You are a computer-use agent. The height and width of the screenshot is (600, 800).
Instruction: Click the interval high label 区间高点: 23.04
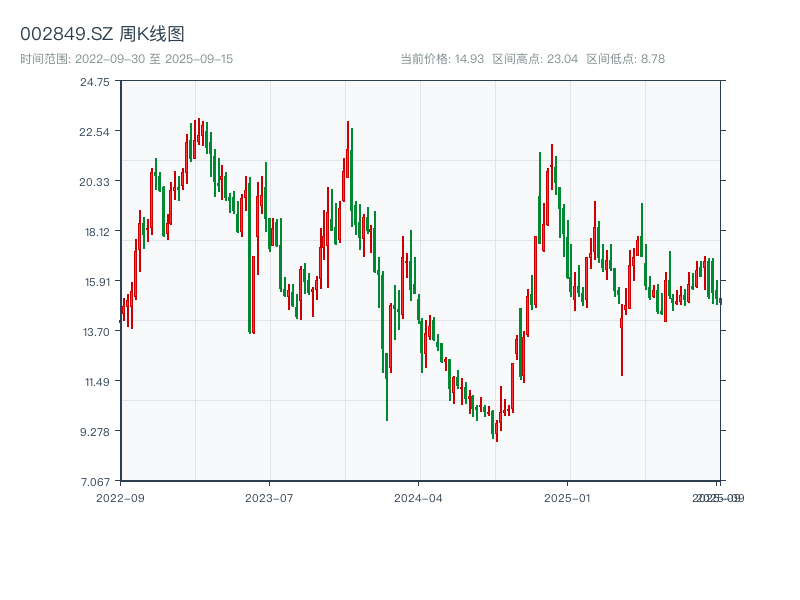click(535, 59)
